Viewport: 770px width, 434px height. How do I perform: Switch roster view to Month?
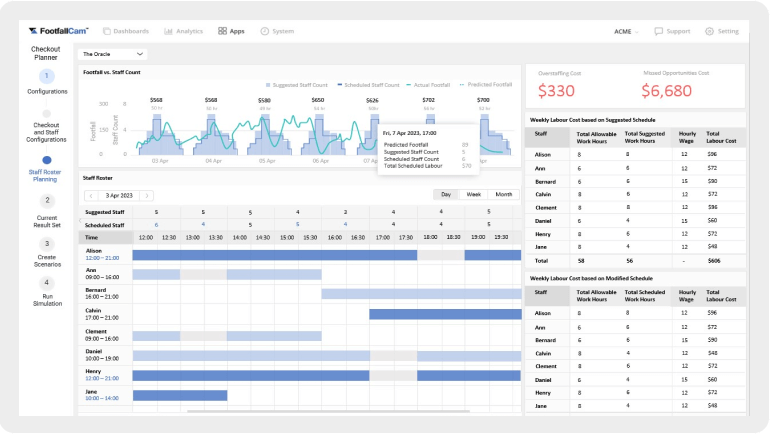(504, 194)
